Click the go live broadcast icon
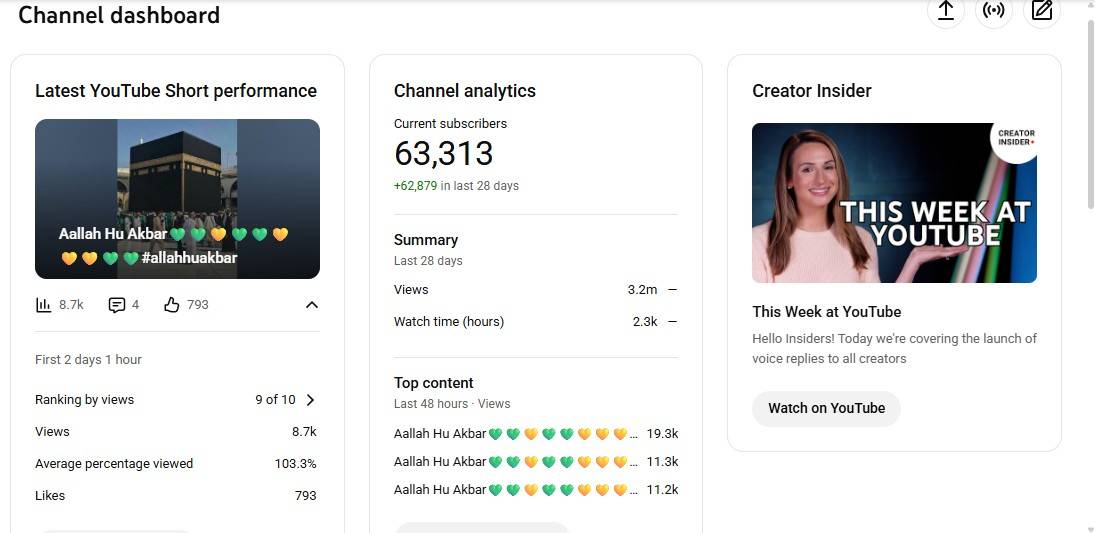Viewport: 1095px width, 533px height. (993, 11)
